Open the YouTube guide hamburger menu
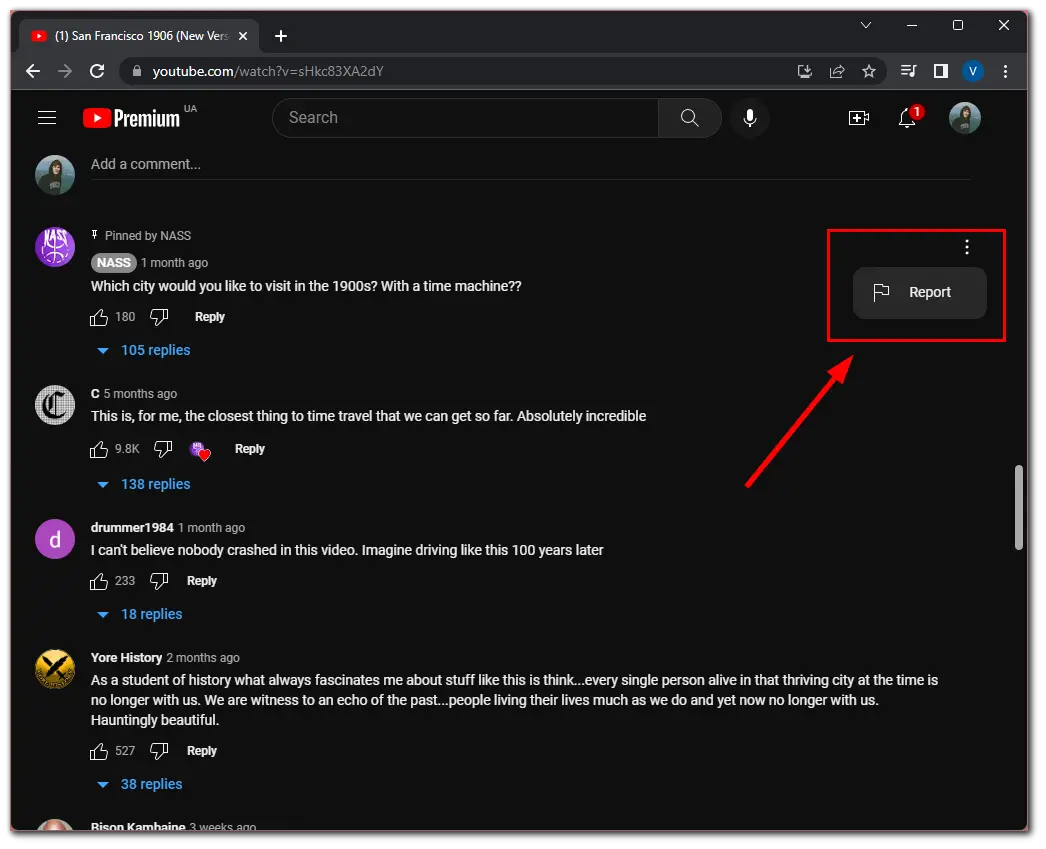The height and width of the screenshot is (849, 1046). [47, 118]
